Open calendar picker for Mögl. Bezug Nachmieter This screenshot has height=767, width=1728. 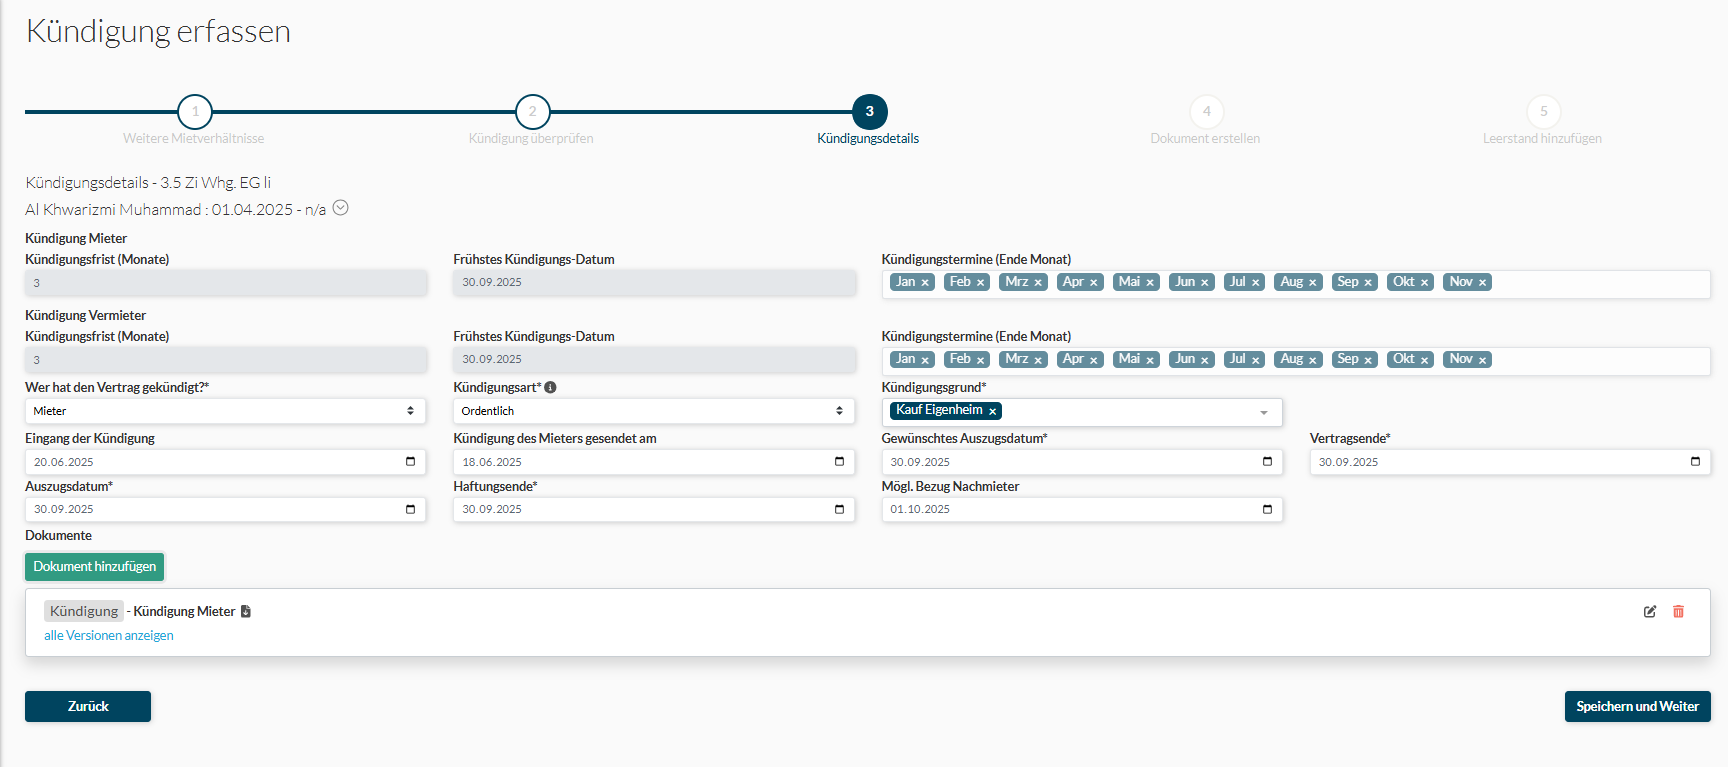[1267, 509]
